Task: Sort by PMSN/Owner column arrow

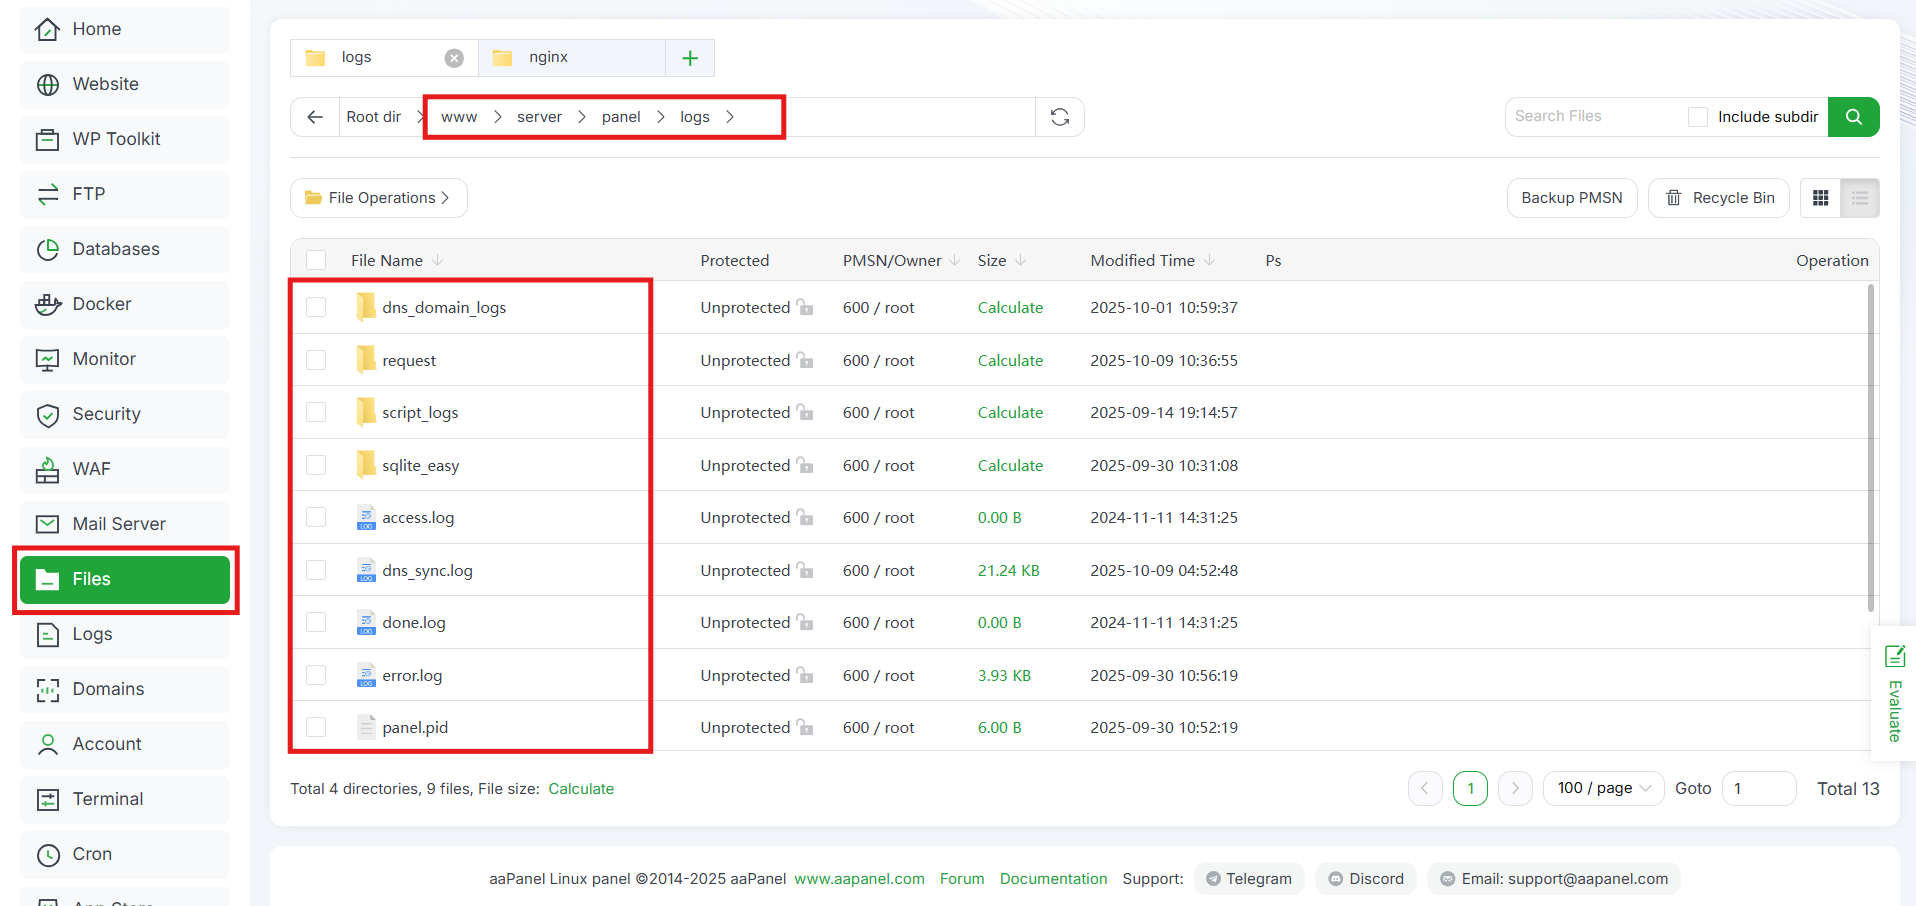Action: point(955,260)
